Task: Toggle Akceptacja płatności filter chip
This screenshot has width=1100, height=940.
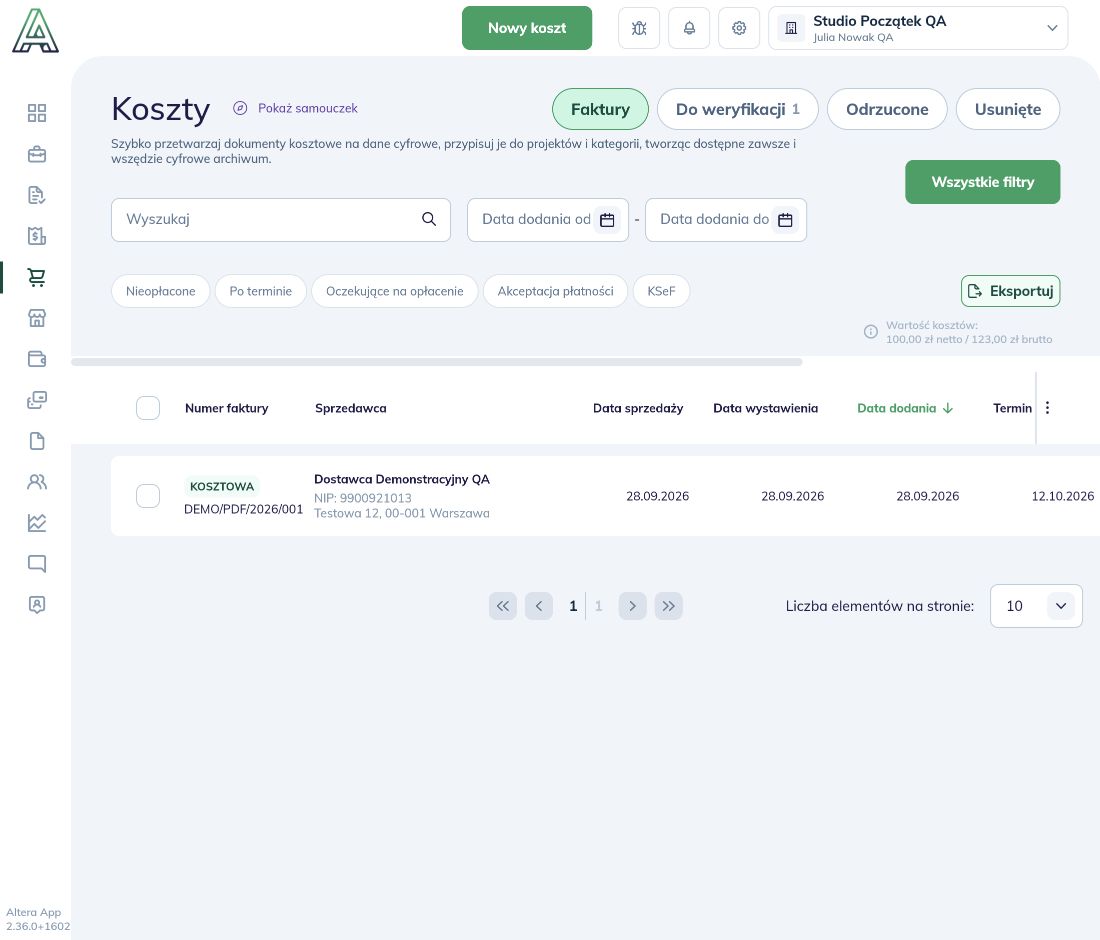Action: pos(556,291)
